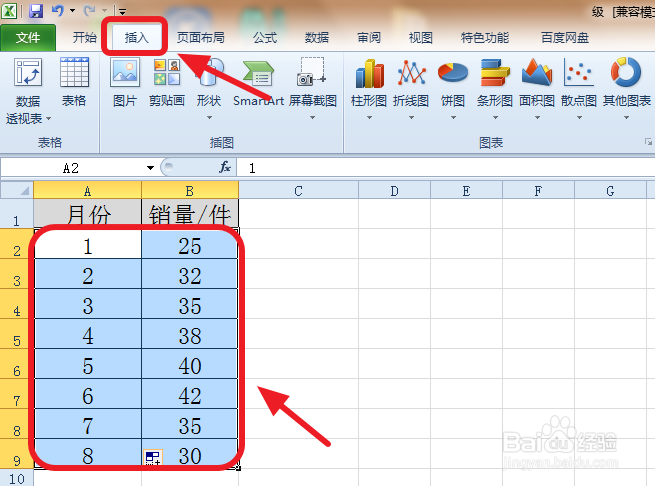This screenshot has height=486, width=655.
Task: Open the 特色功能 tab
Action: point(485,38)
